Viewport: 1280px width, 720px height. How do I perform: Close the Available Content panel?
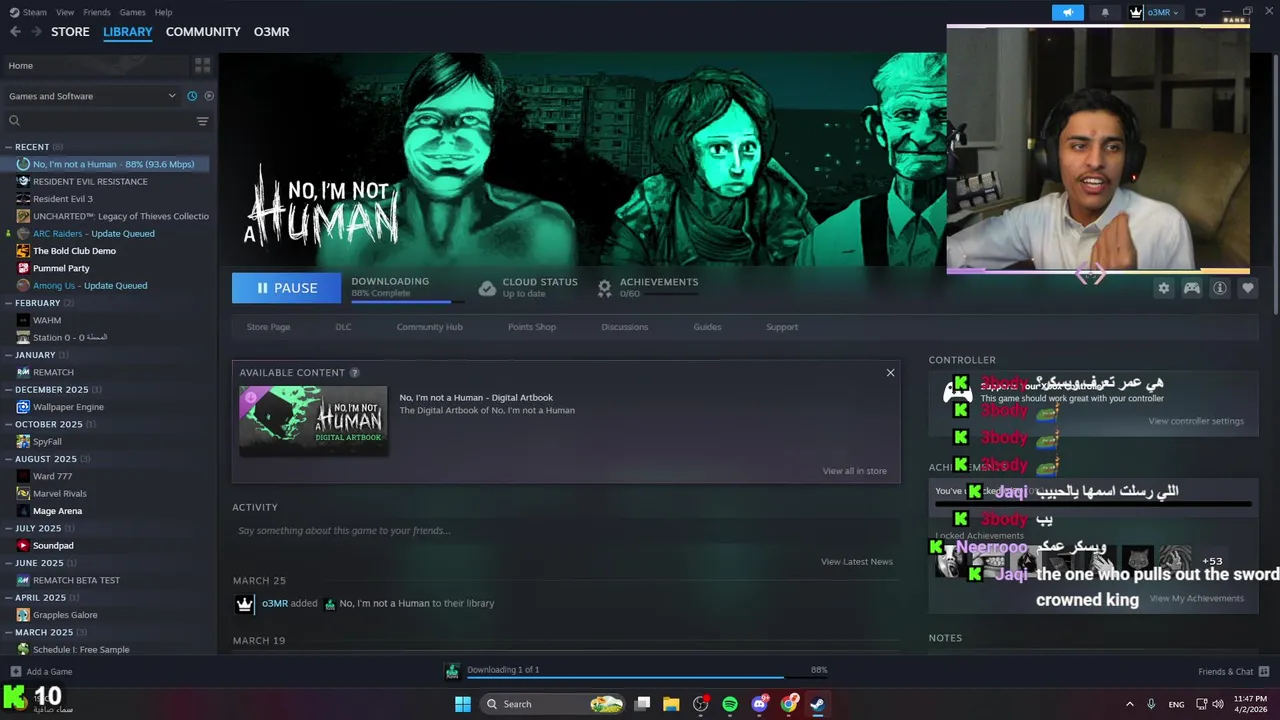[890, 373]
